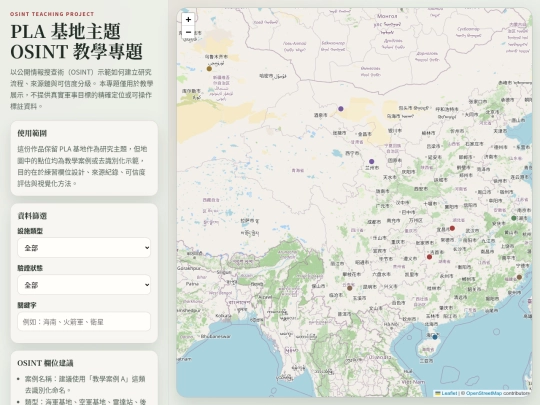This screenshot has width=540, height=405.
Task: Focus the 關鍵字 search input field
Action: (84, 322)
